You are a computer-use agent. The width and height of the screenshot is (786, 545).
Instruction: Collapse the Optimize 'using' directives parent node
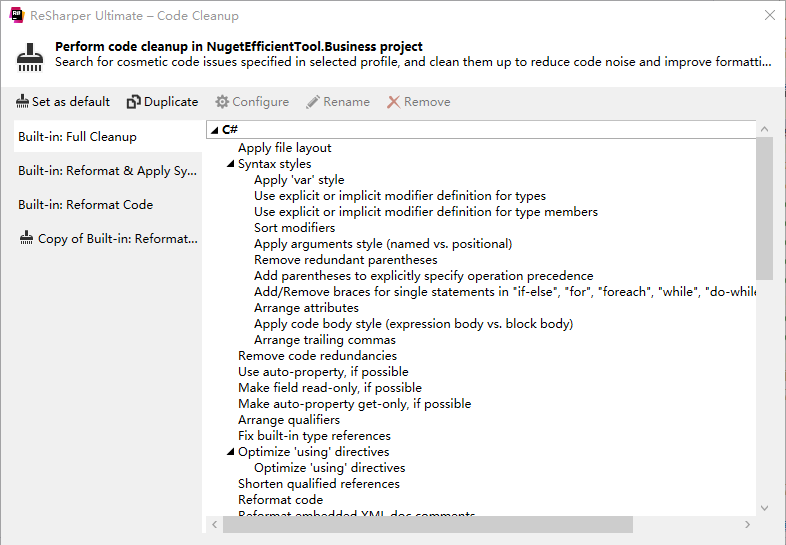tap(231, 452)
